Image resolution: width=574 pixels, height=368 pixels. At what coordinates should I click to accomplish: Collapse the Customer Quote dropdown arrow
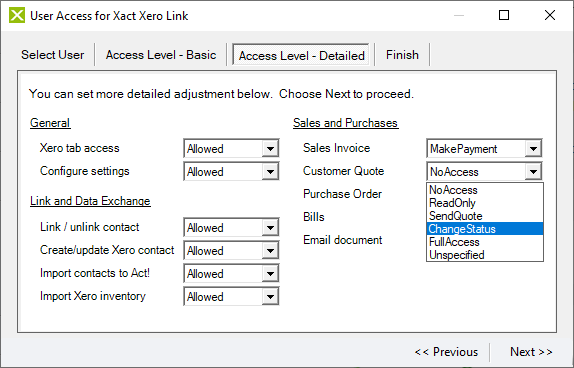(533, 171)
